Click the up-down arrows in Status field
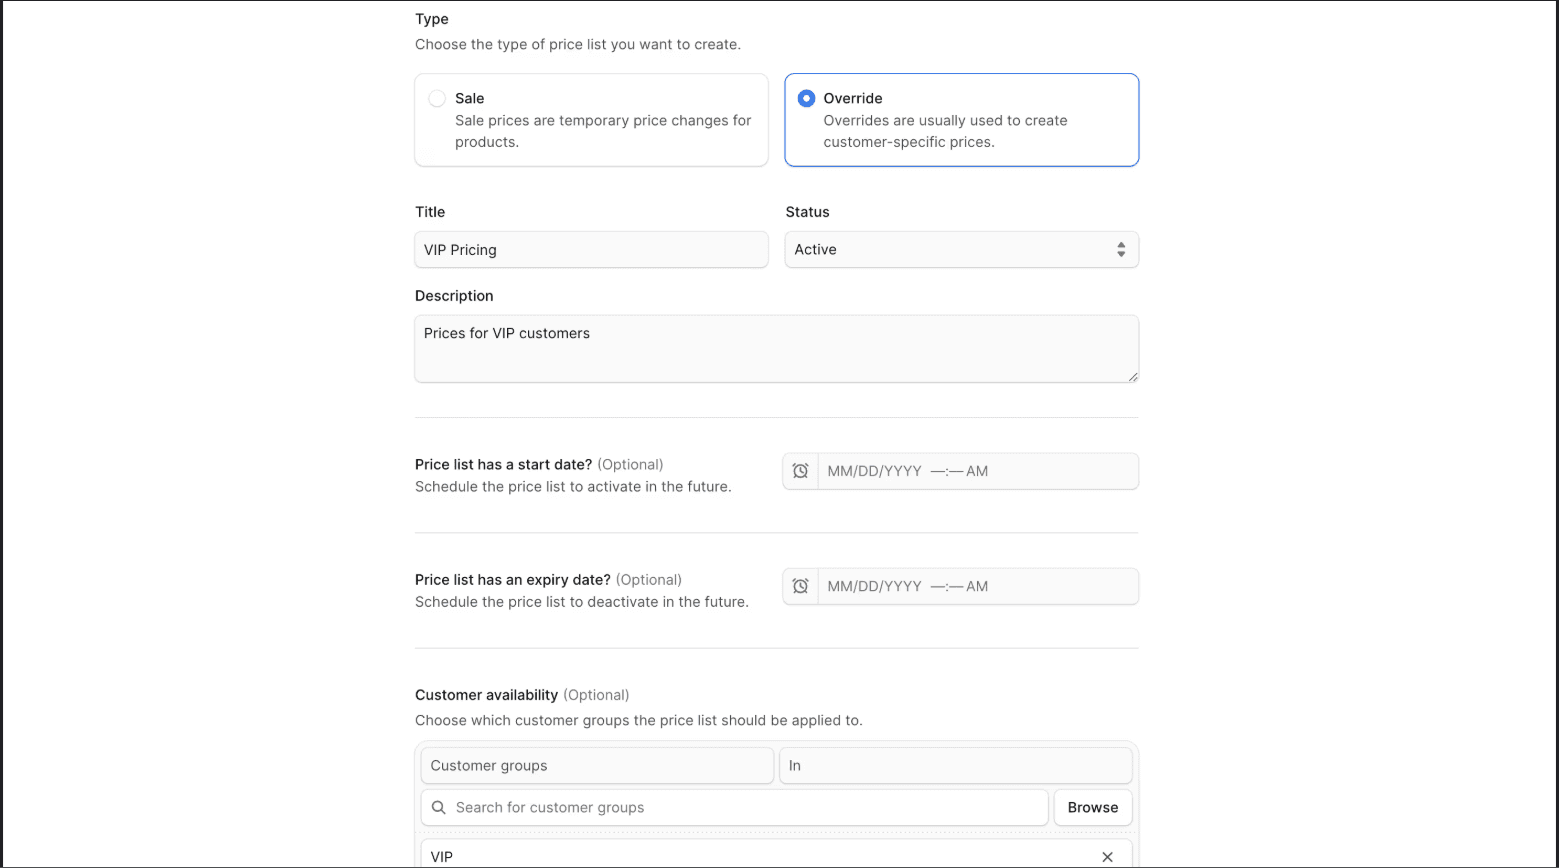This screenshot has height=868, width=1559. coord(1121,250)
